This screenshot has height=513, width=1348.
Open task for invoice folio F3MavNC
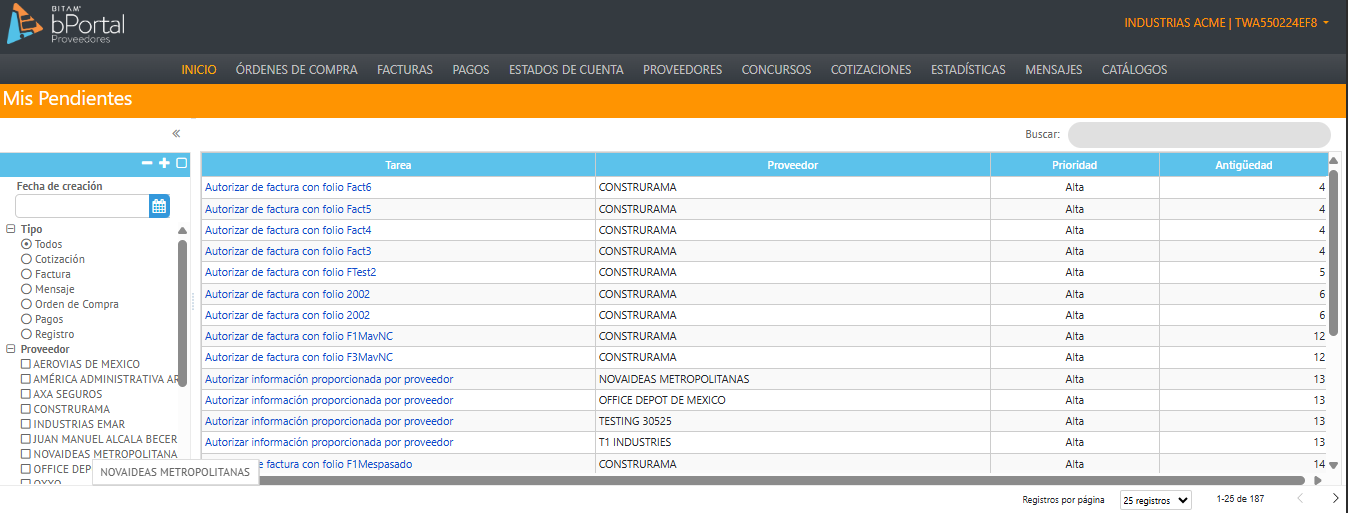[x=299, y=357]
